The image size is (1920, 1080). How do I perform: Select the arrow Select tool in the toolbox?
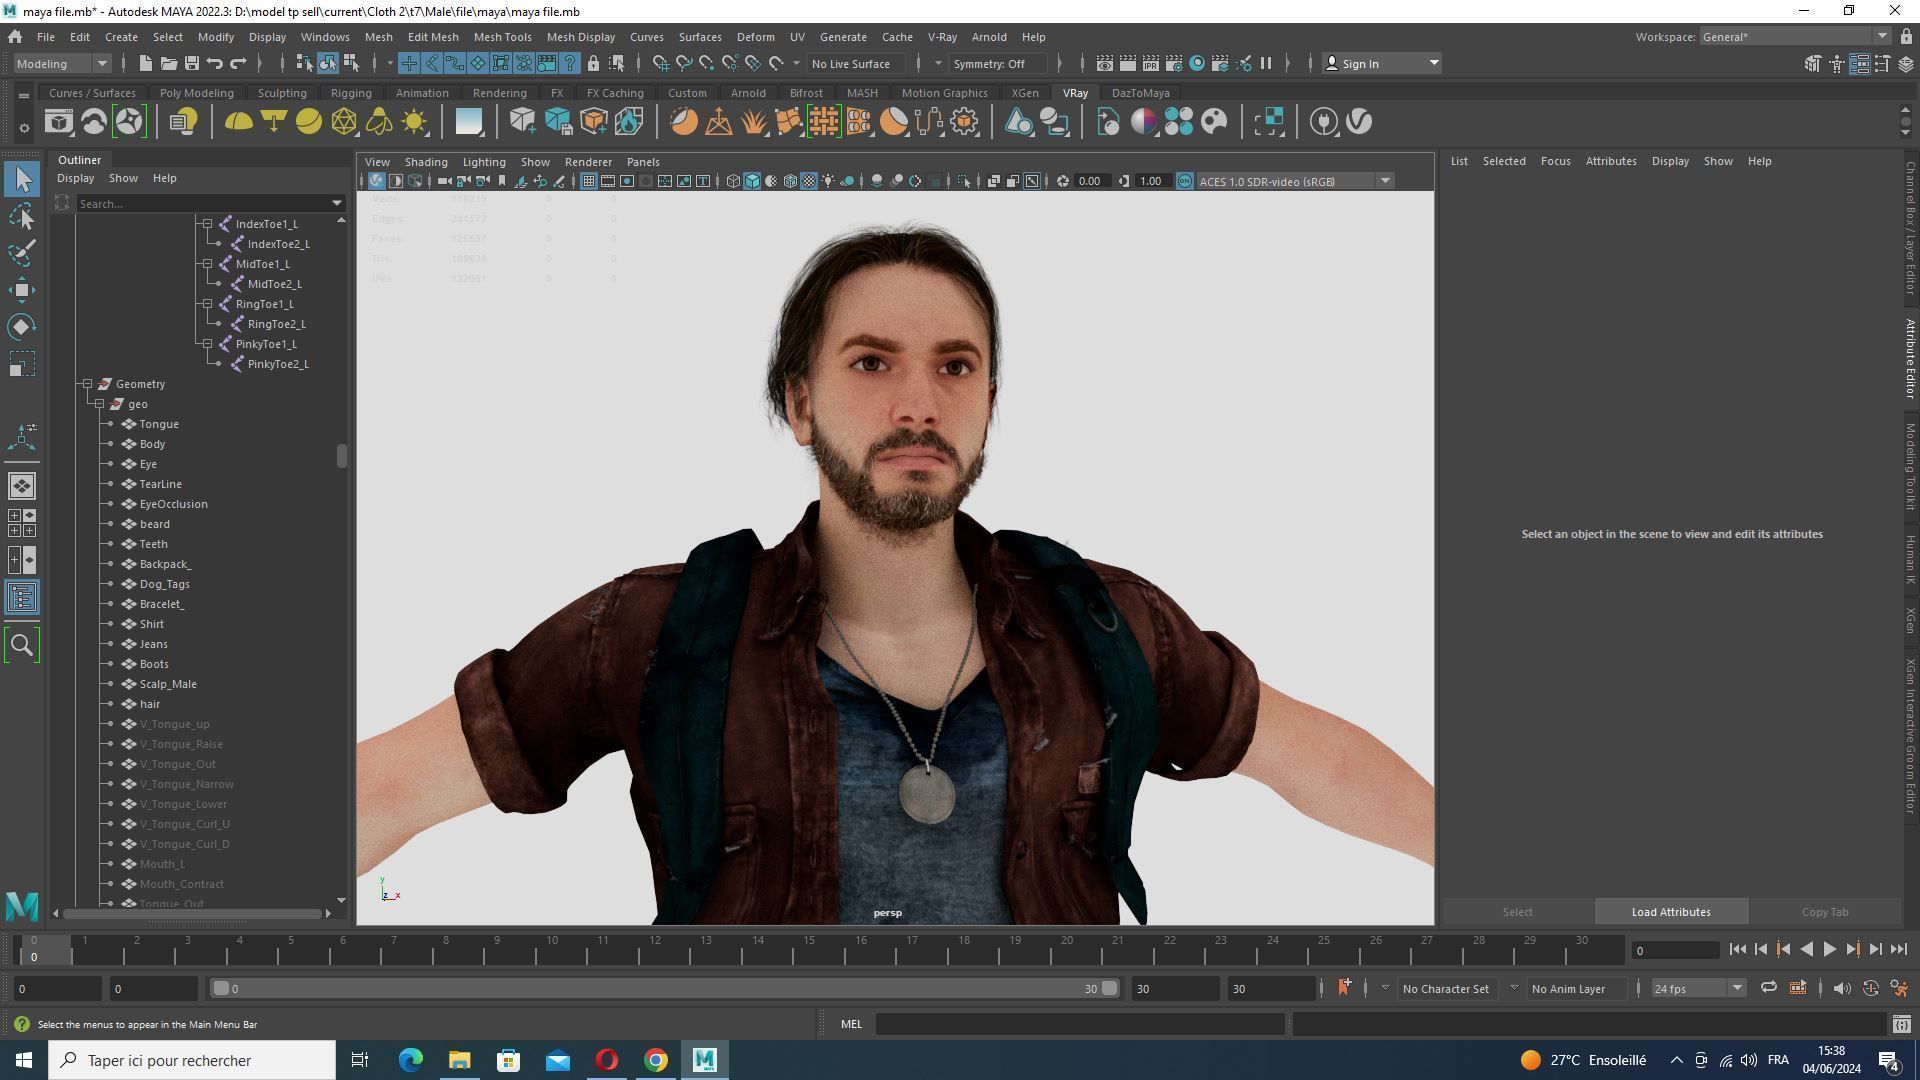coord(22,179)
